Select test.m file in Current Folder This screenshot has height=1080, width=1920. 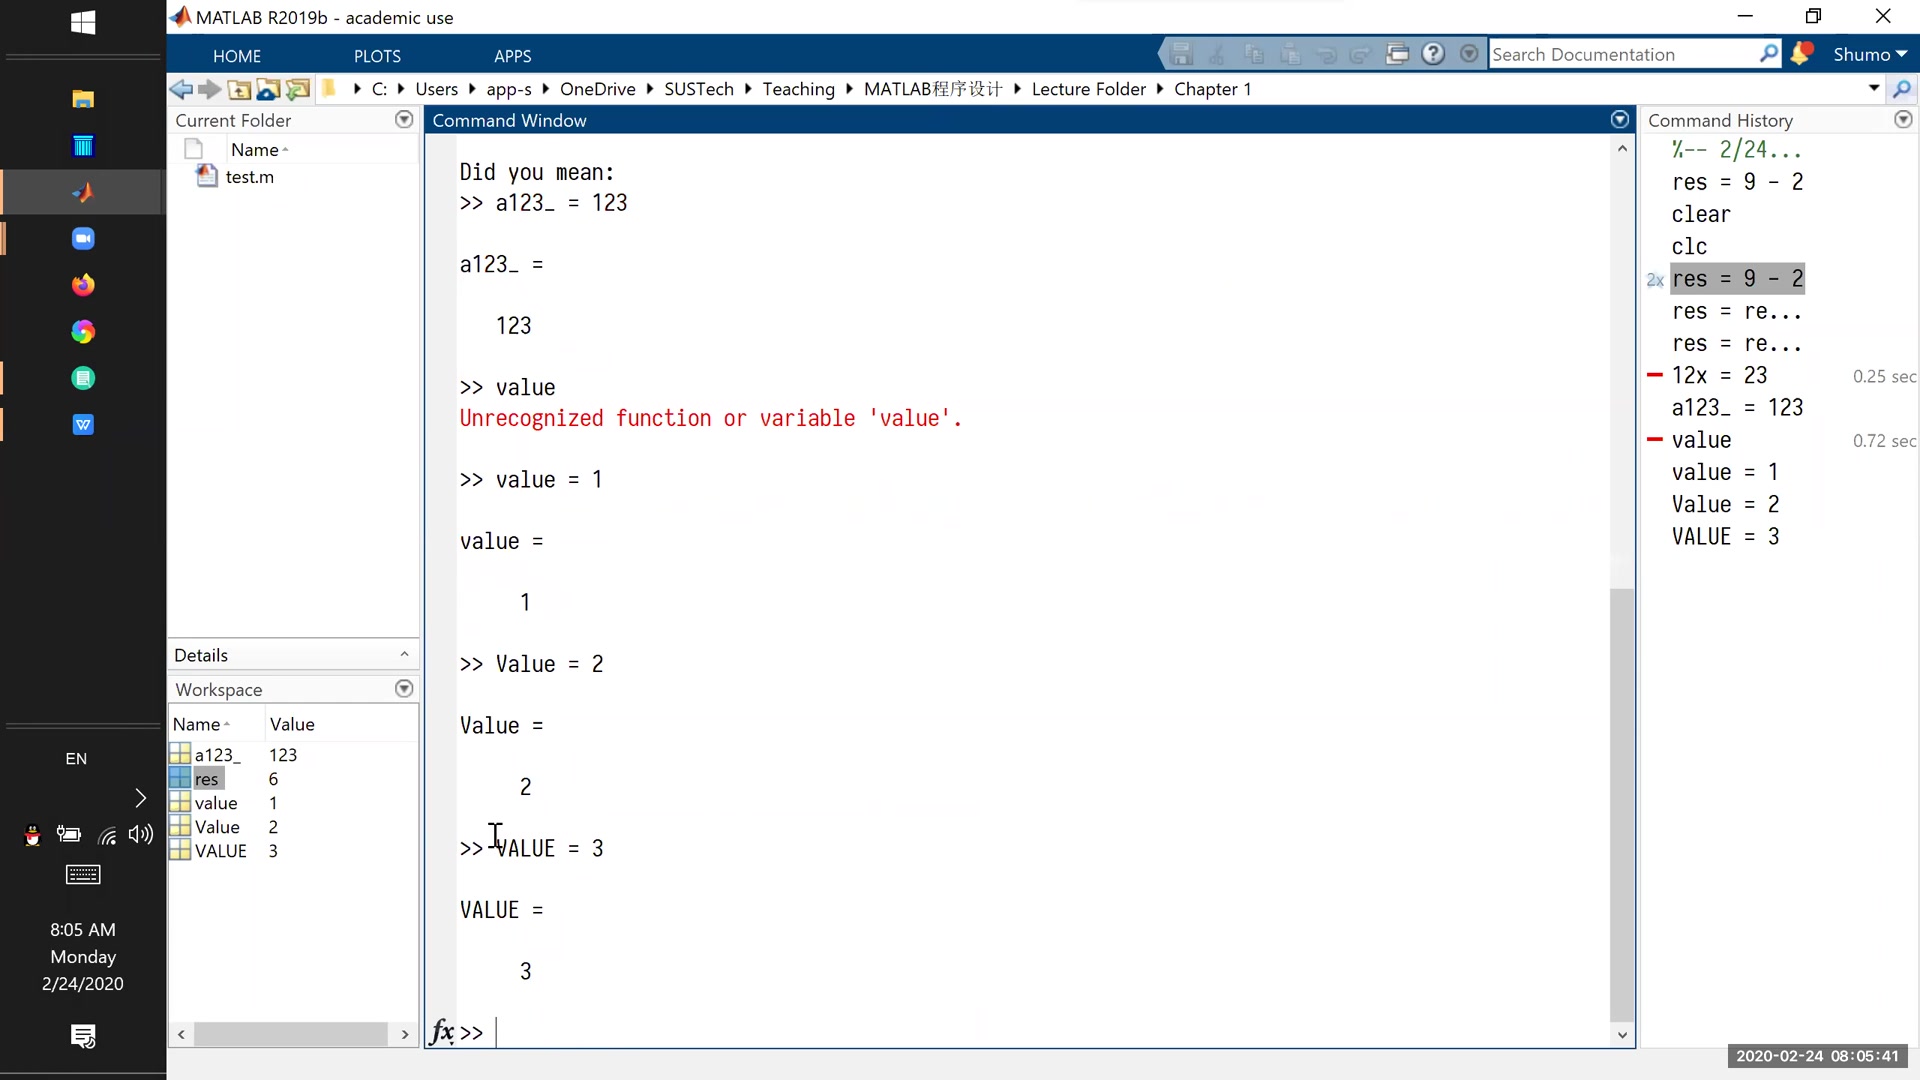point(249,177)
